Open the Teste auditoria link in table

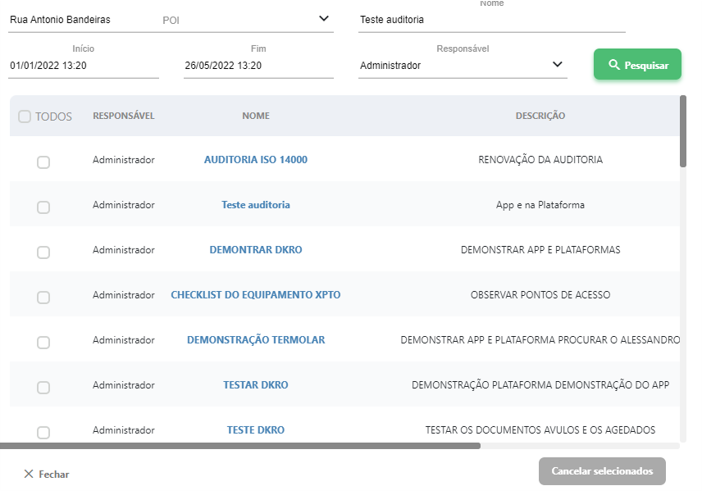point(255,205)
